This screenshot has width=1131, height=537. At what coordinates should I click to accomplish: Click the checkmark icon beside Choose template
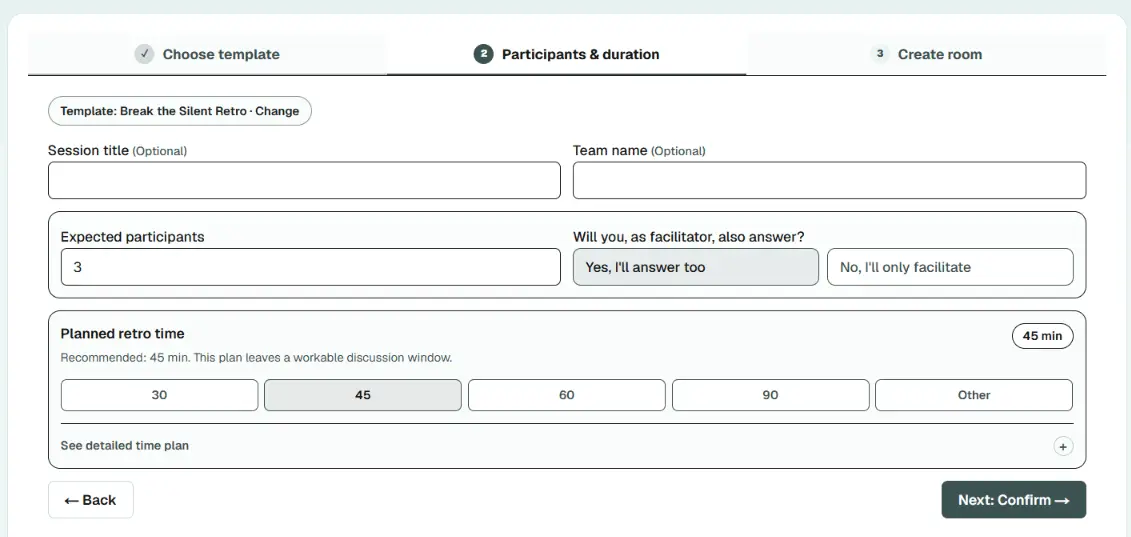click(x=144, y=54)
